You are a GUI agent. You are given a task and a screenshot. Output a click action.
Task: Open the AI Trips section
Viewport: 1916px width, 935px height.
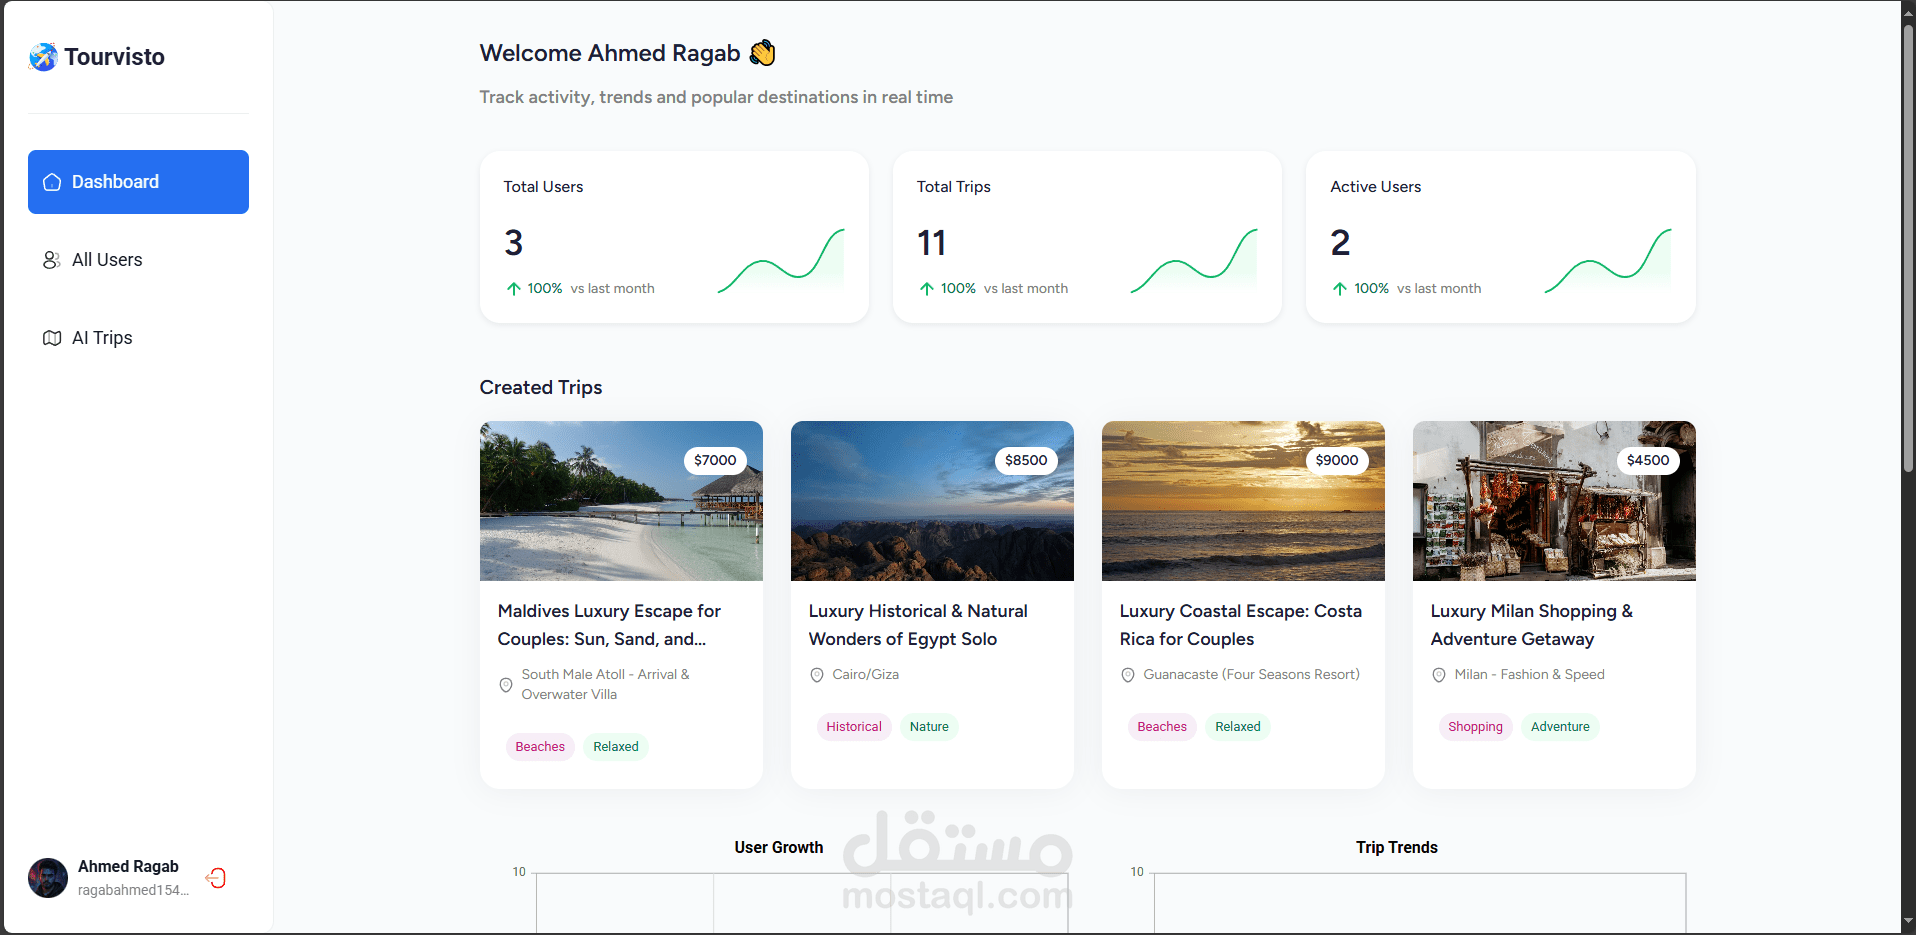102,338
